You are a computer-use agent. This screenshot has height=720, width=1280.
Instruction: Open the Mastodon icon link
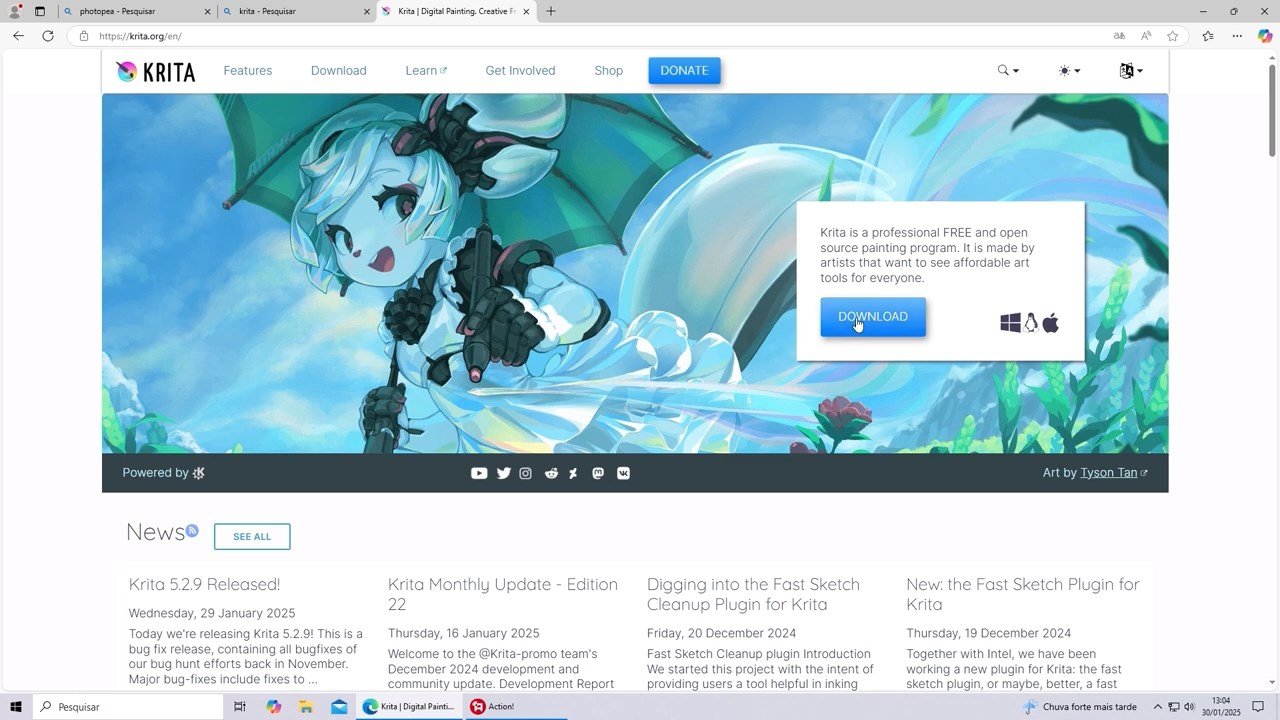point(598,473)
